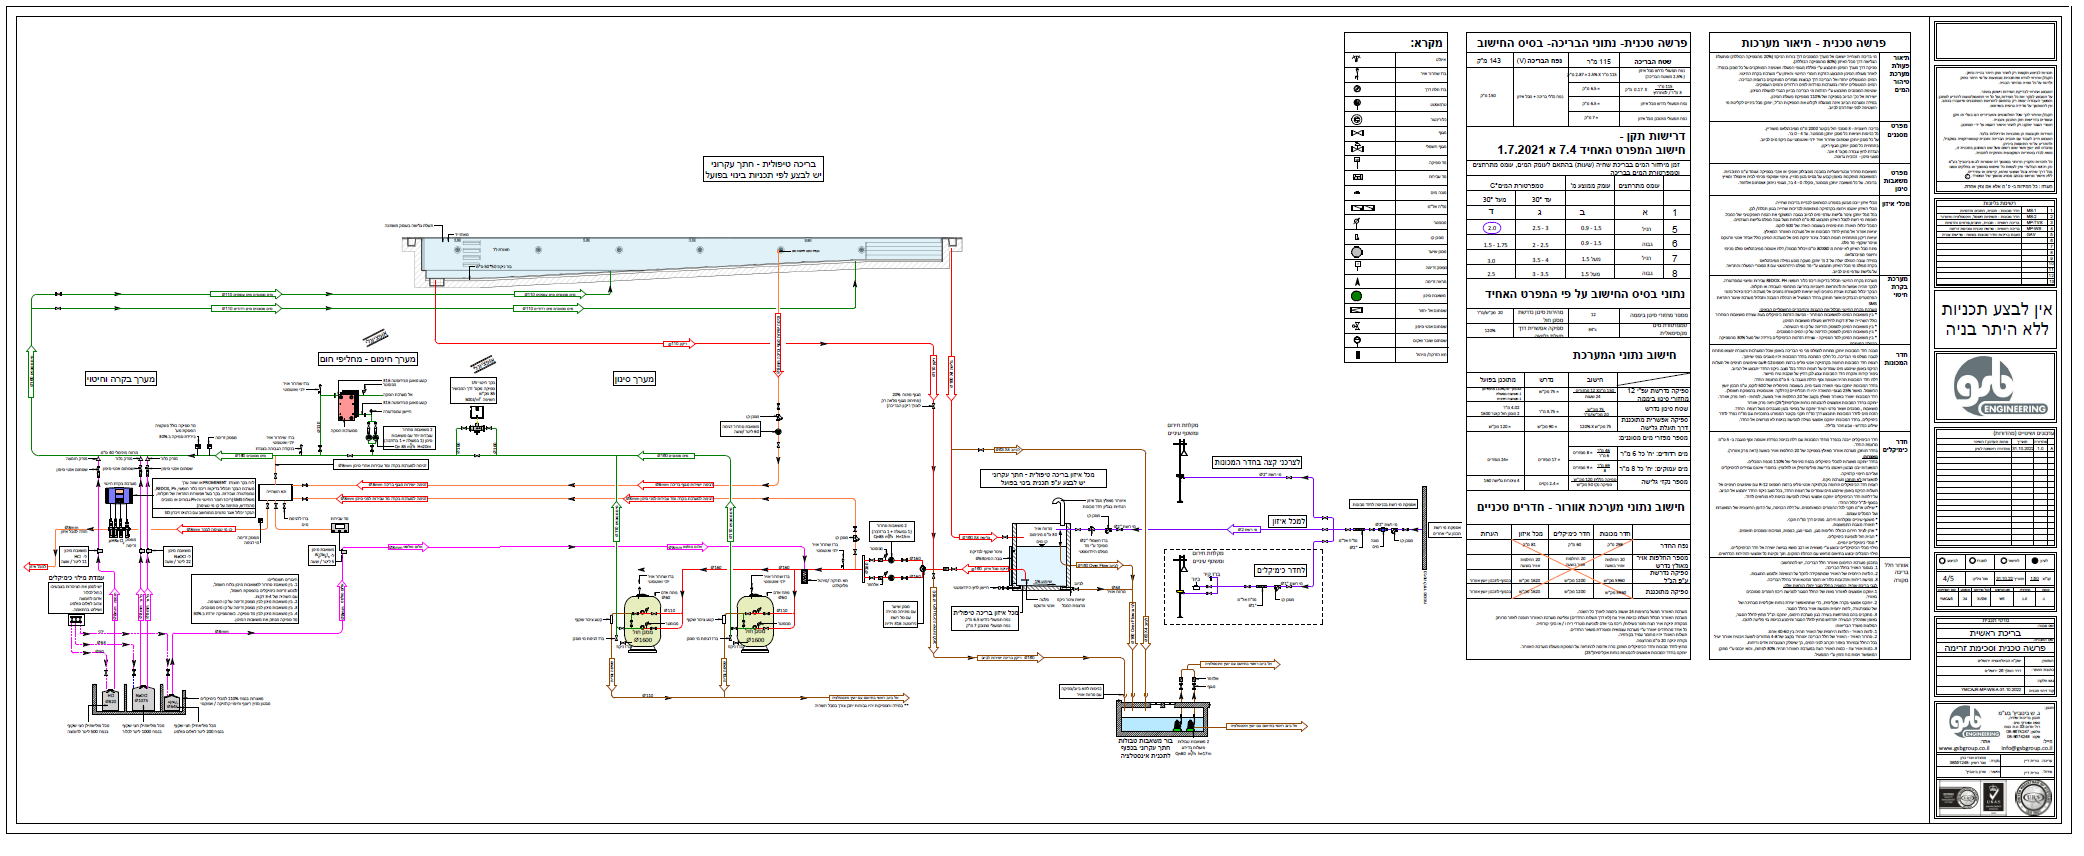Screen dimensions: 2084x856
Task: Click the red heat exchanger symbol
Action: point(348,405)
